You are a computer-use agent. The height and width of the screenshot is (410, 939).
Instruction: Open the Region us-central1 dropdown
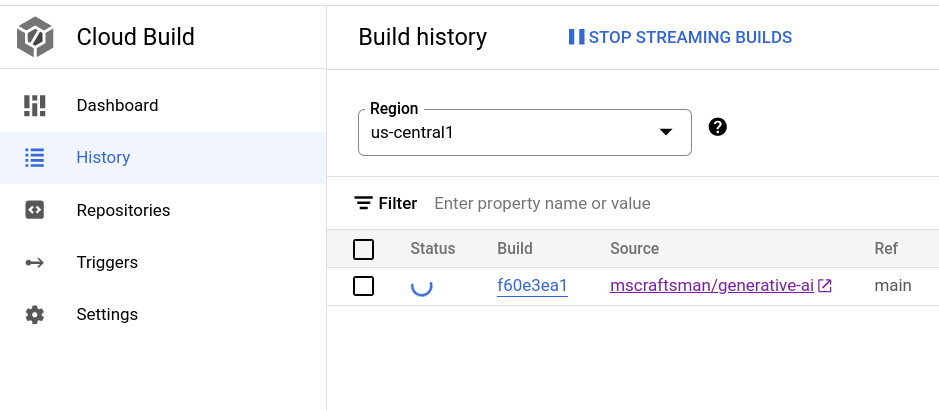tap(525, 132)
